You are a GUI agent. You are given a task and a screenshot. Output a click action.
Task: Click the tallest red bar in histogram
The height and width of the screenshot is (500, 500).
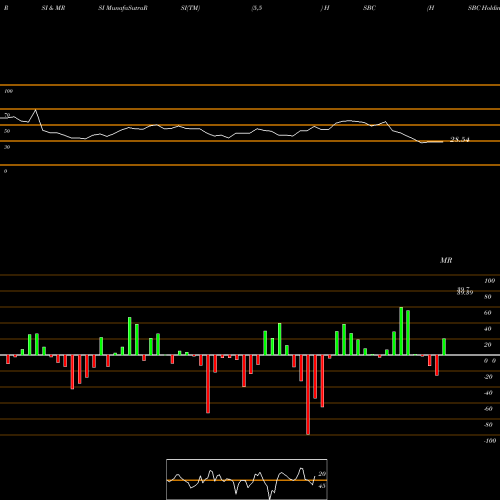coord(308,395)
